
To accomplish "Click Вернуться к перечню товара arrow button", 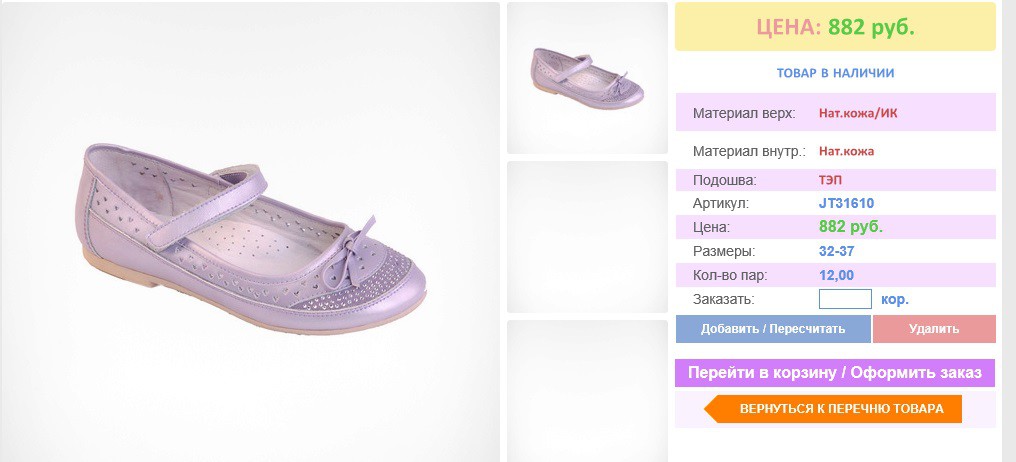I will [x=833, y=409].
